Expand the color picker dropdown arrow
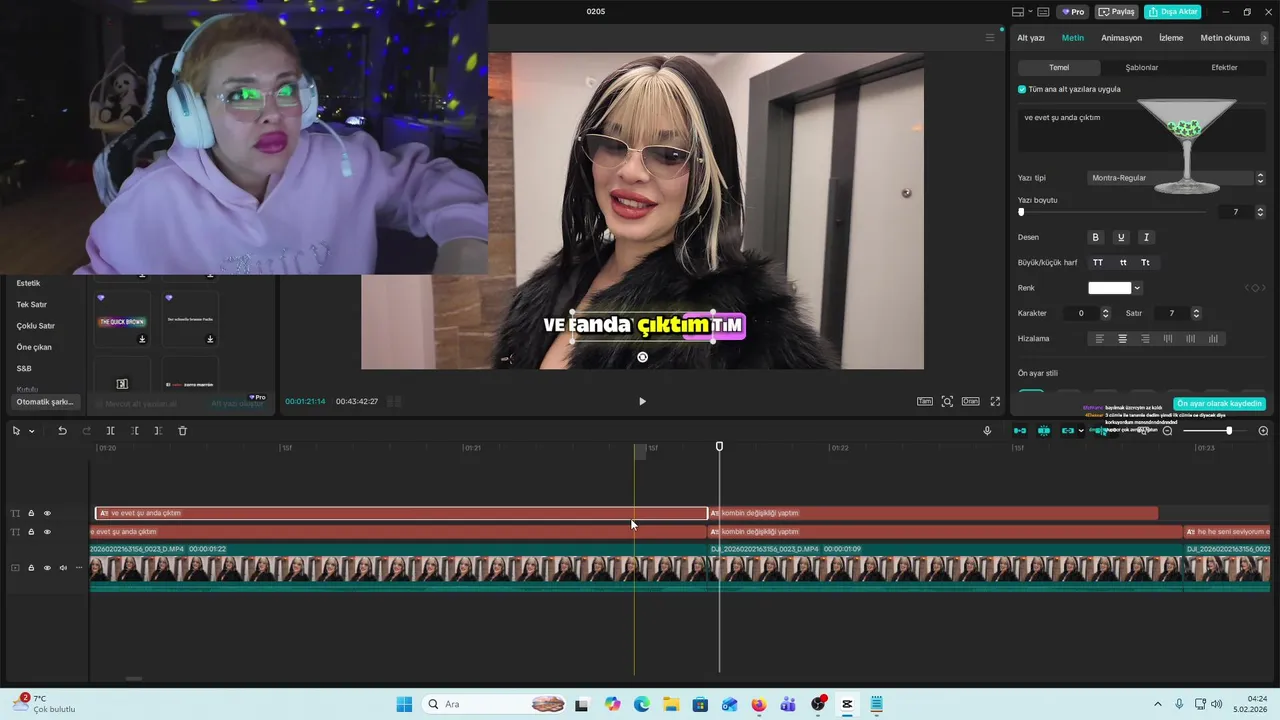Image resolution: width=1280 pixels, height=720 pixels. tap(1137, 288)
